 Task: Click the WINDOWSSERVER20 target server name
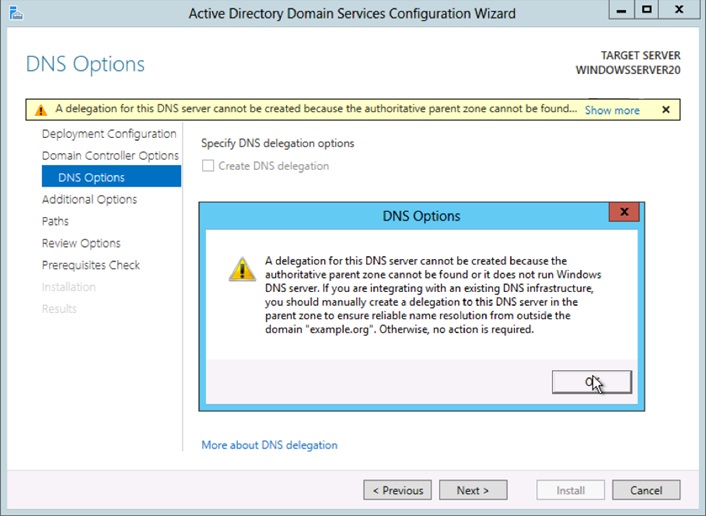pos(628,70)
